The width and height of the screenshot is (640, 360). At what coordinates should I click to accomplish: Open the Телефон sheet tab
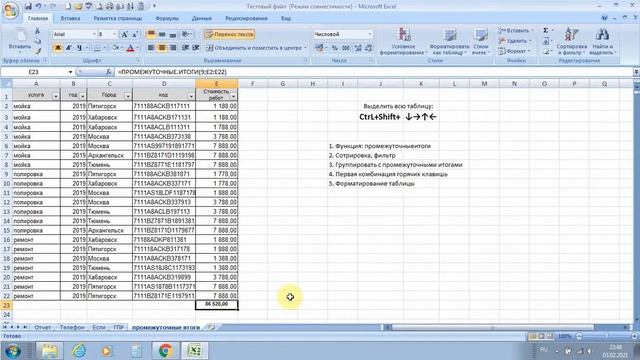point(71,327)
